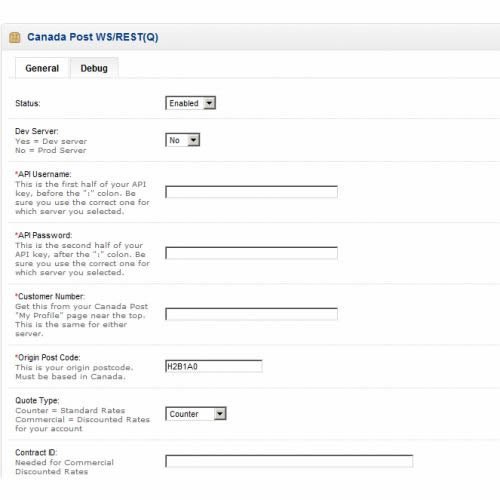Click the Origin Post Code field H2B1A0

pyautogui.click(x=214, y=366)
